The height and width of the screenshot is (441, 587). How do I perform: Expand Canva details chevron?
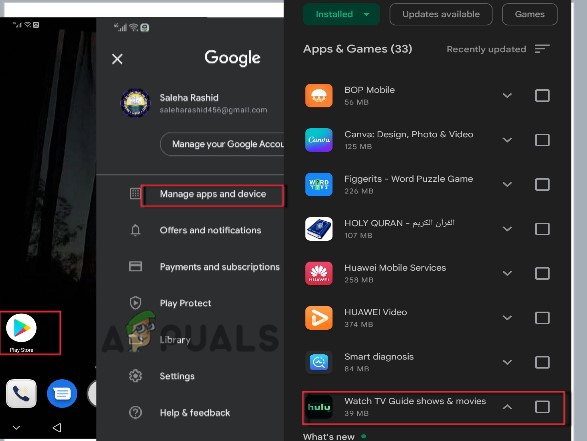[507, 140]
